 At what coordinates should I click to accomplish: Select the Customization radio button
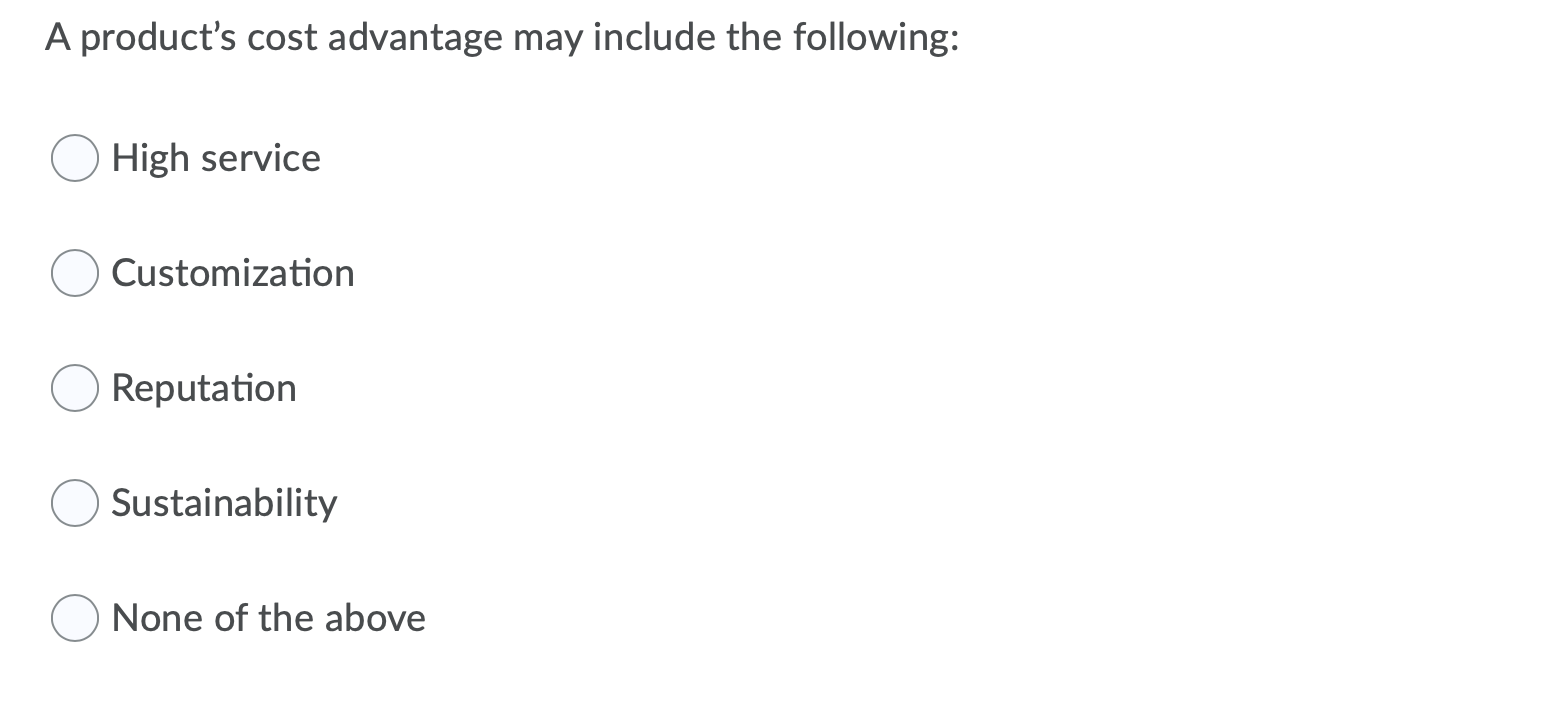(74, 272)
